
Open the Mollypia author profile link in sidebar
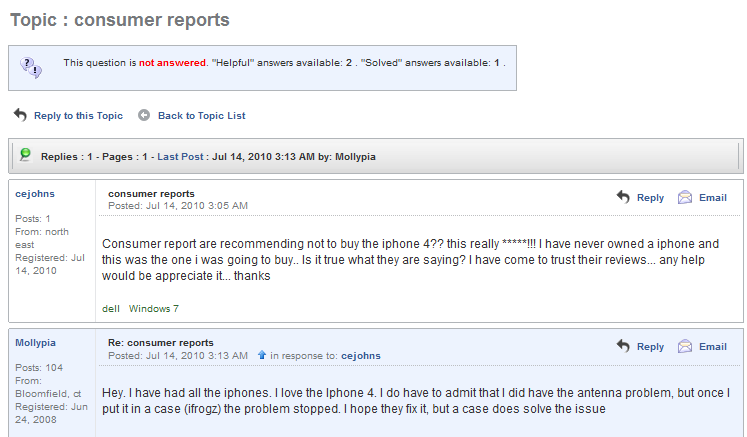[37, 343]
